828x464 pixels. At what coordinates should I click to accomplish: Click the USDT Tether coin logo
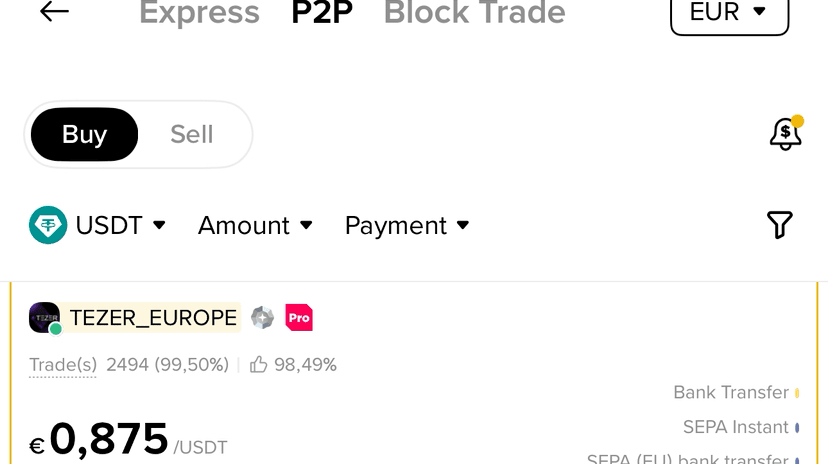[x=48, y=225]
